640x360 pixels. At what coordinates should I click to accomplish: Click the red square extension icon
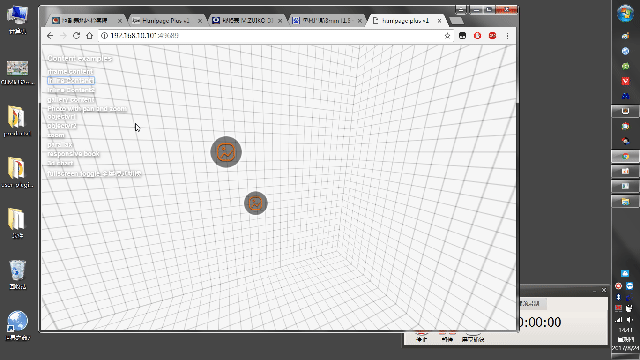point(492,36)
